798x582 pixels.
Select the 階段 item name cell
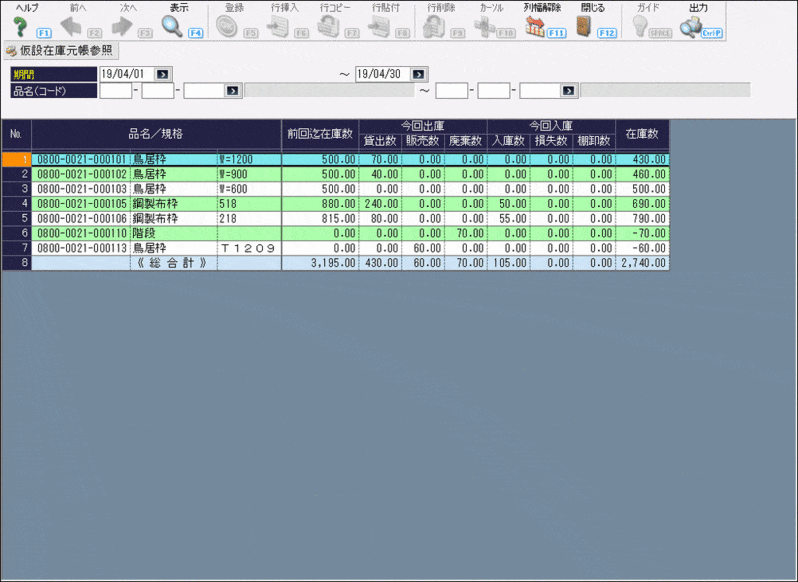pos(174,234)
